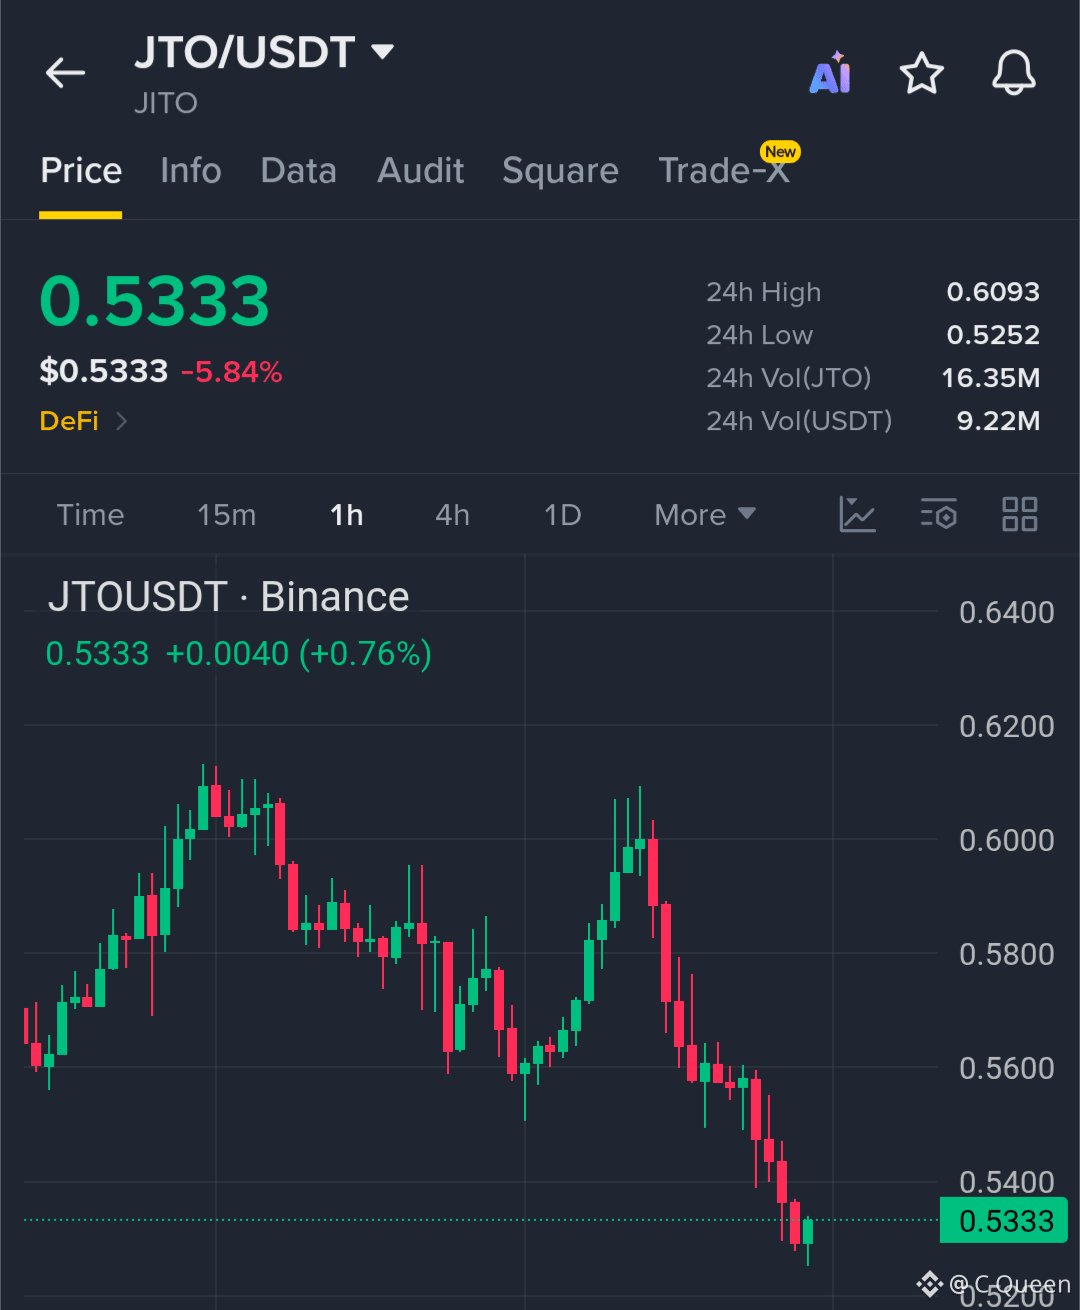Image resolution: width=1080 pixels, height=1310 pixels.
Task: Tap the large green 0.5333 price
Action: point(155,301)
